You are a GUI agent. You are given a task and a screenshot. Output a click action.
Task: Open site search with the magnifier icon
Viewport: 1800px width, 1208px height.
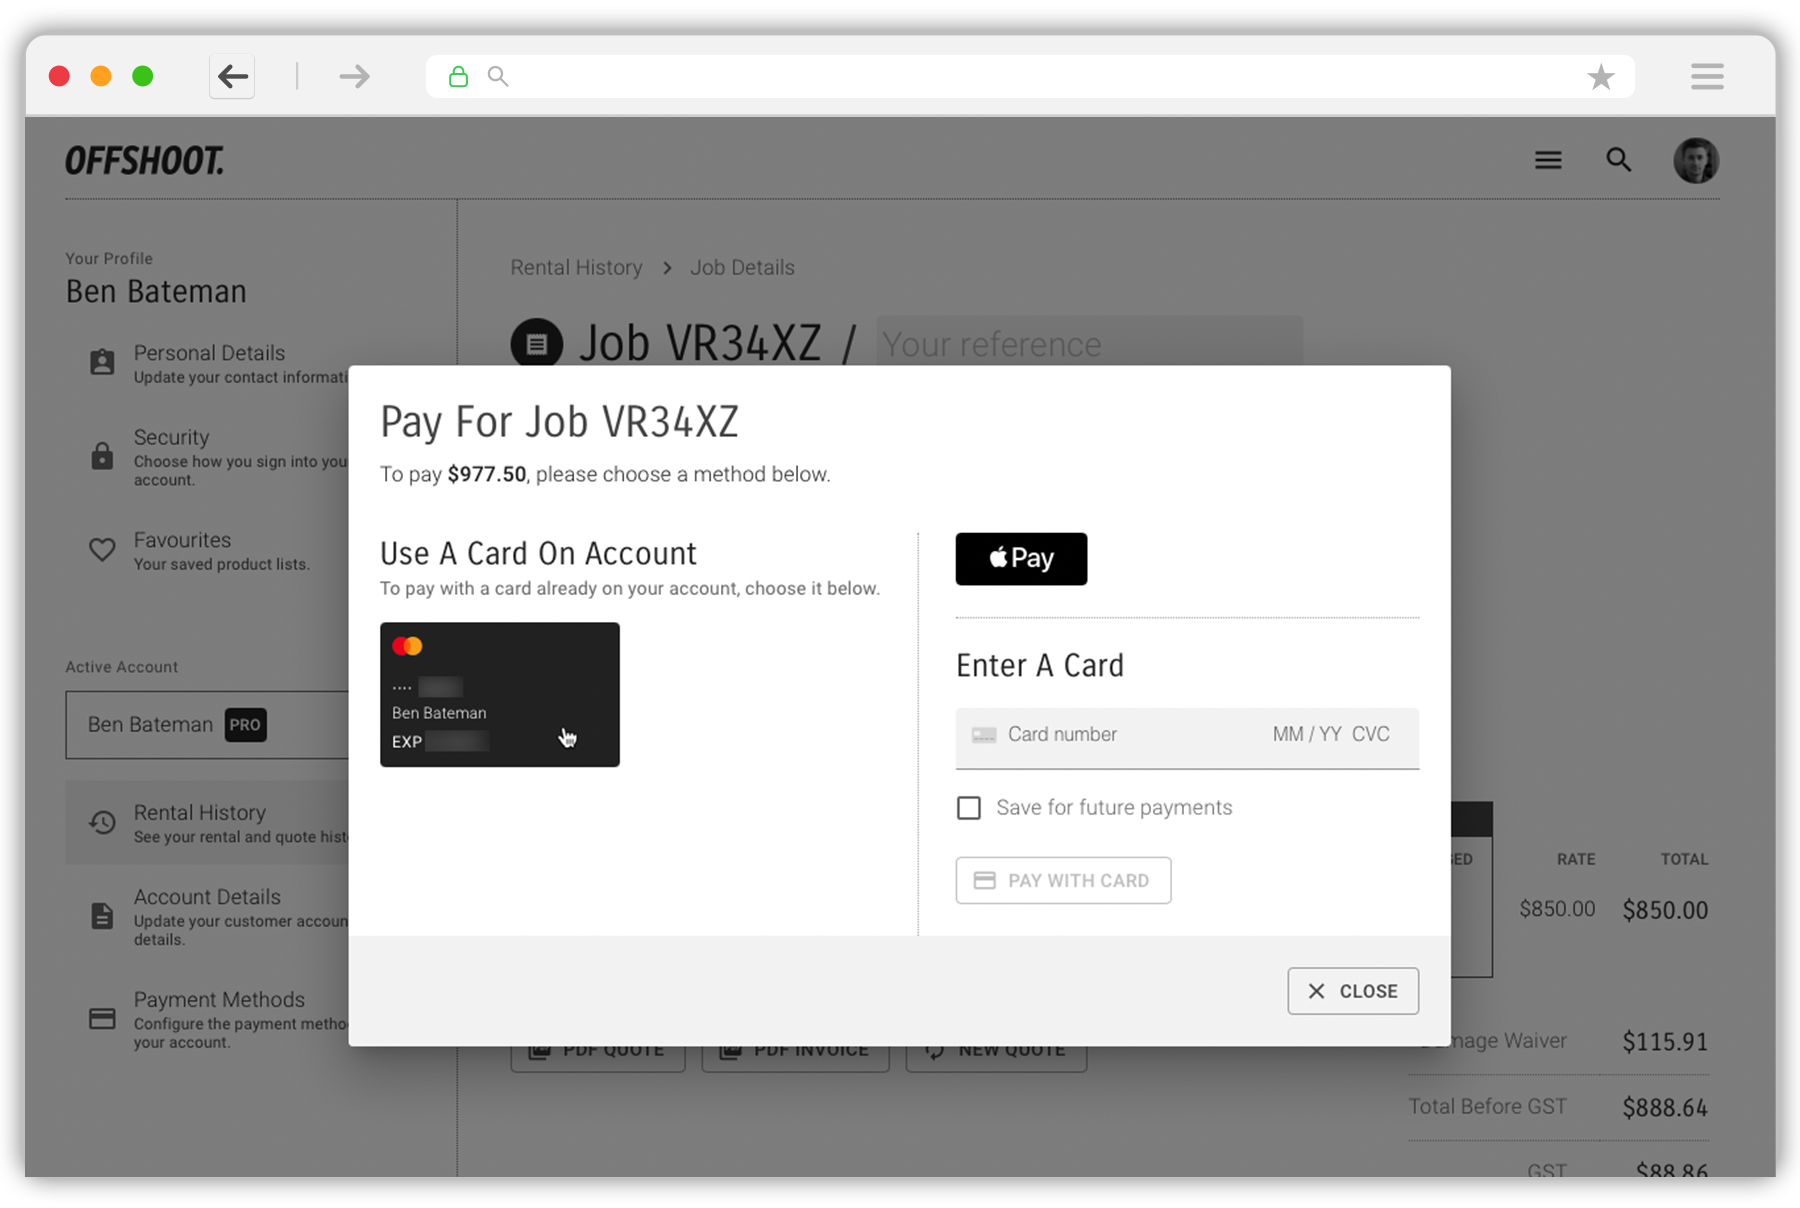coord(1619,160)
